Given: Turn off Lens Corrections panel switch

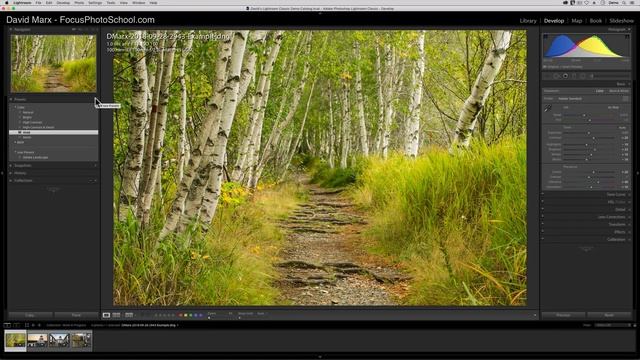Looking at the screenshot, I should pyautogui.click(x=542, y=217).
